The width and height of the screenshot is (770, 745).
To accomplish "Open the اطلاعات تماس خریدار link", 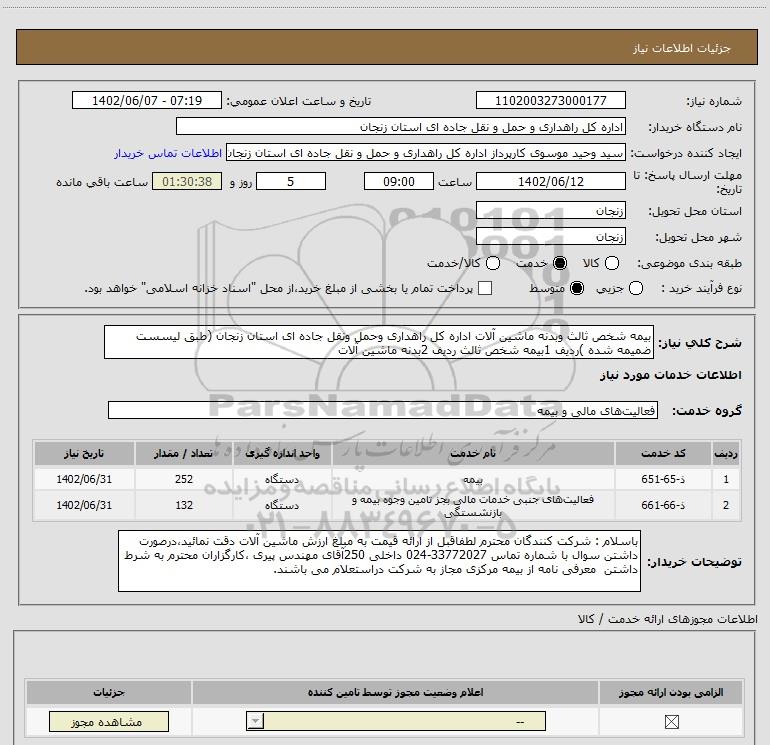I will (x=168, y=153).
